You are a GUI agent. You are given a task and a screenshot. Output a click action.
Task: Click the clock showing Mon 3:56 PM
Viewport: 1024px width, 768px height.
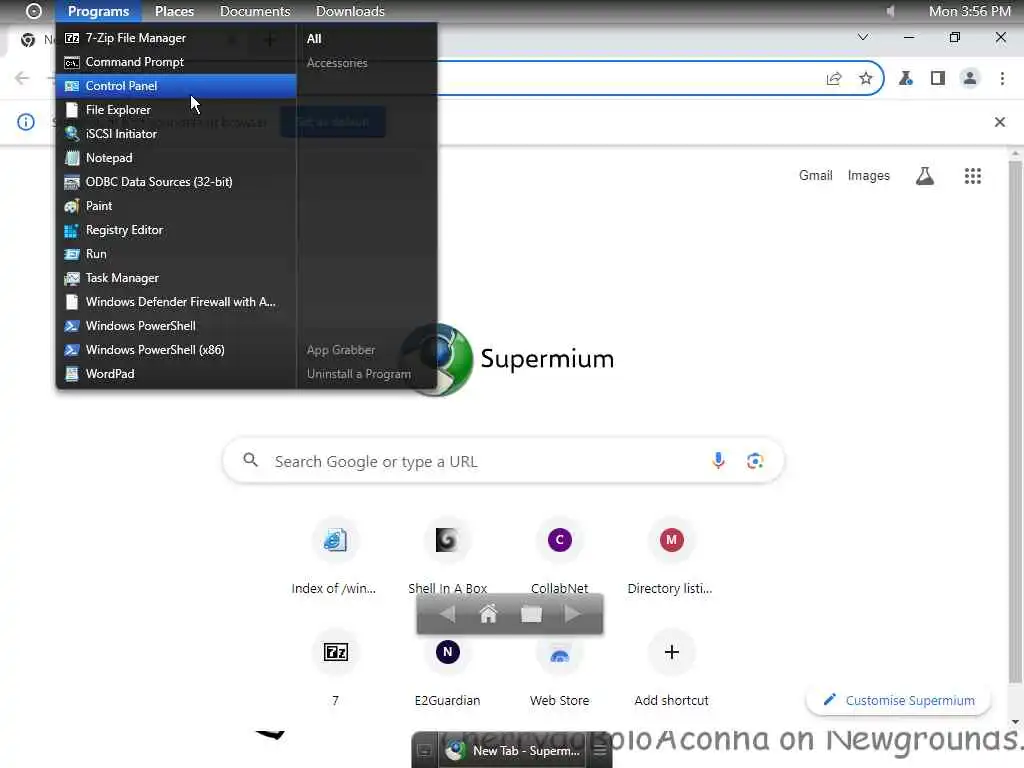[x=969, y=11]
